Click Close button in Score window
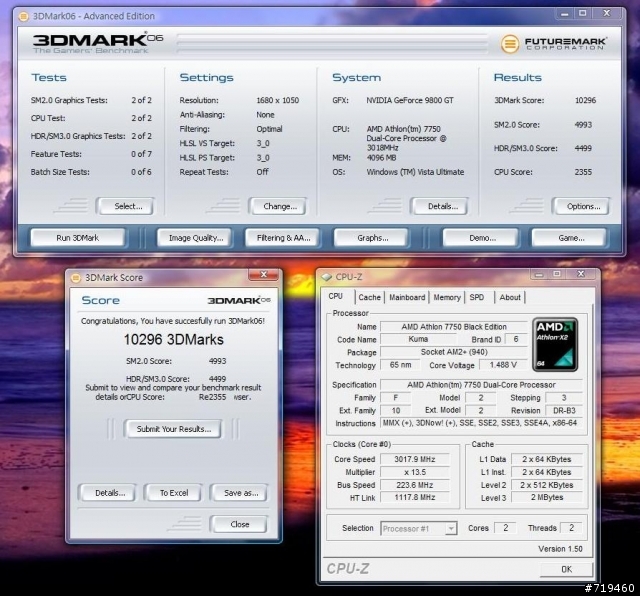 [239, 524]
